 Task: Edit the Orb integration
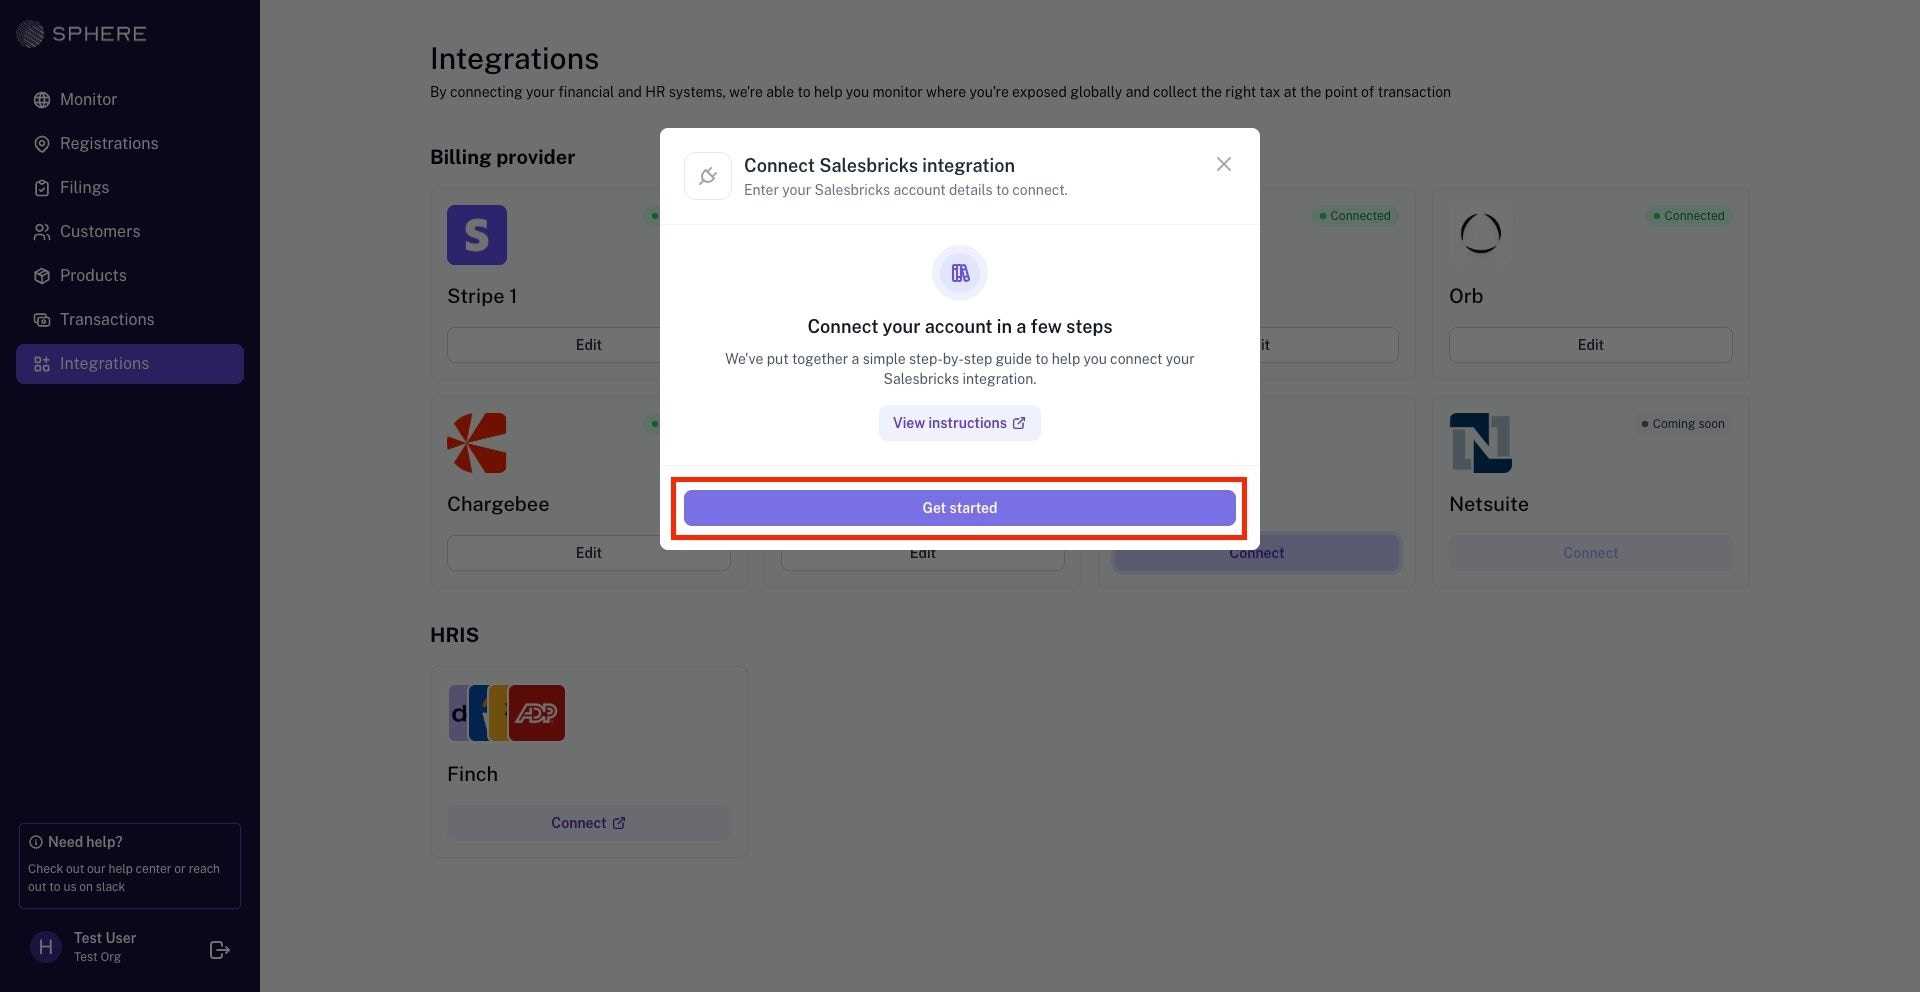click(x=1591, y=345)
